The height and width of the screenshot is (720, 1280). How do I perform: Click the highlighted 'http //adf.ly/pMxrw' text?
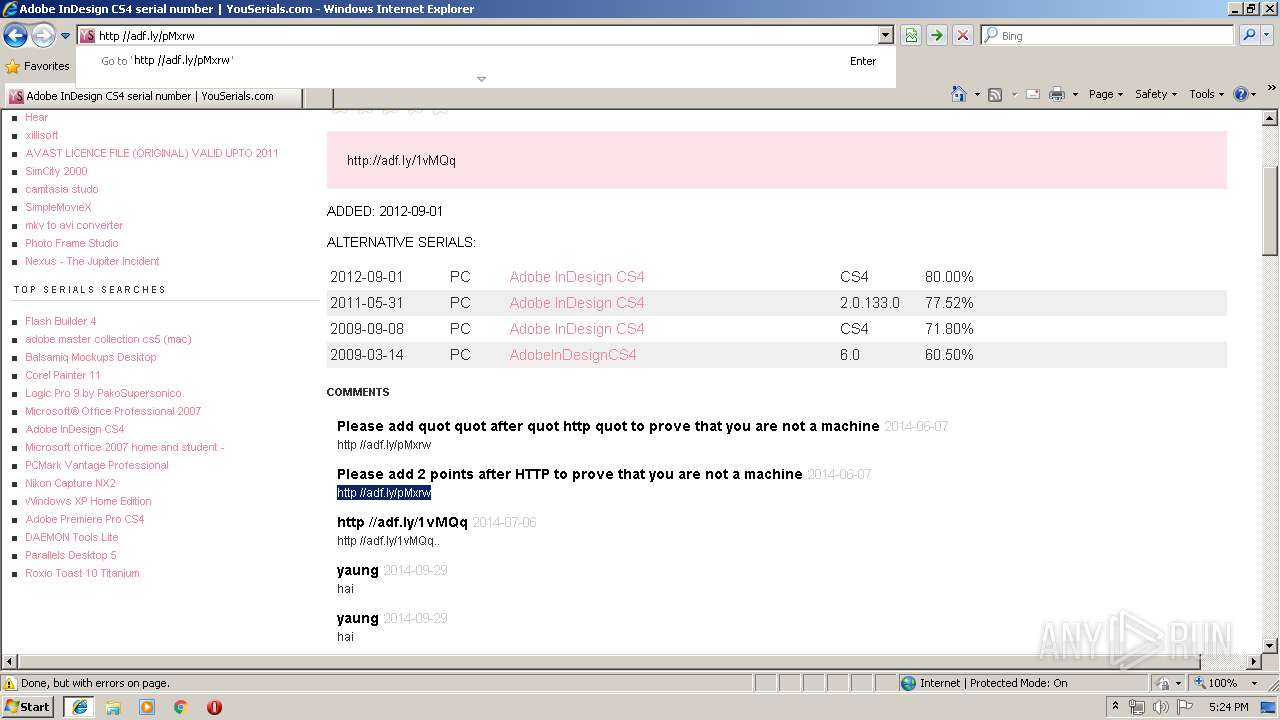coord(384,493)
